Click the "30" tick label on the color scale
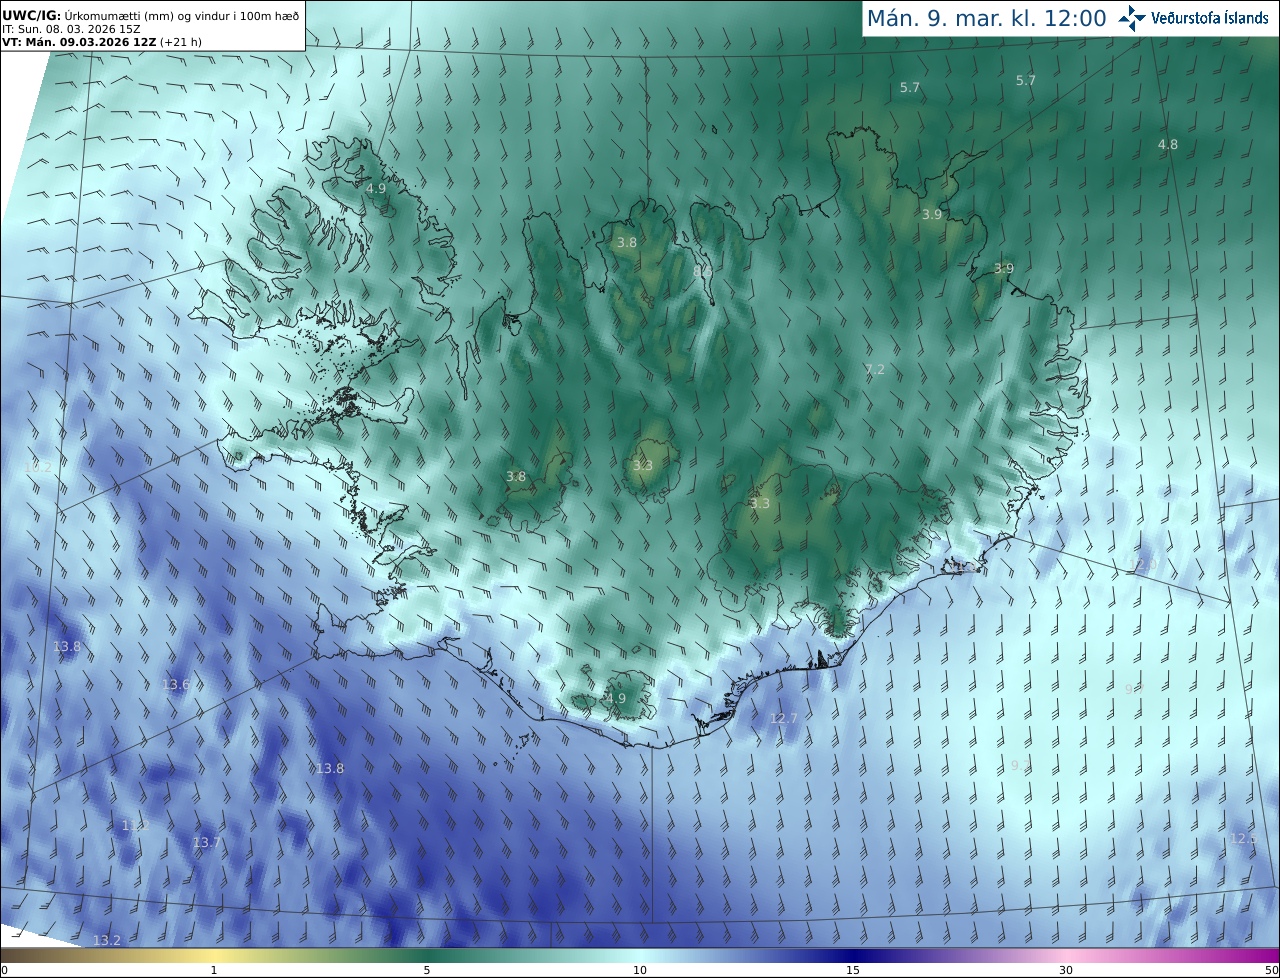This screenshot has height=978, width=1280. point(1066,970)
